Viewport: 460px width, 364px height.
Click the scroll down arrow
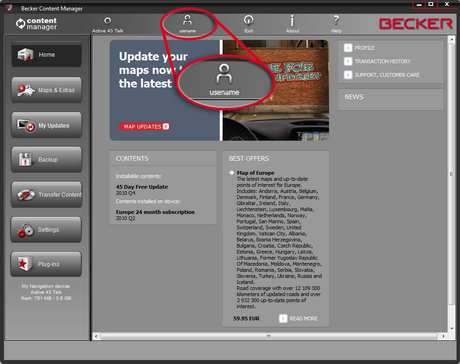[x=451, y=328]
